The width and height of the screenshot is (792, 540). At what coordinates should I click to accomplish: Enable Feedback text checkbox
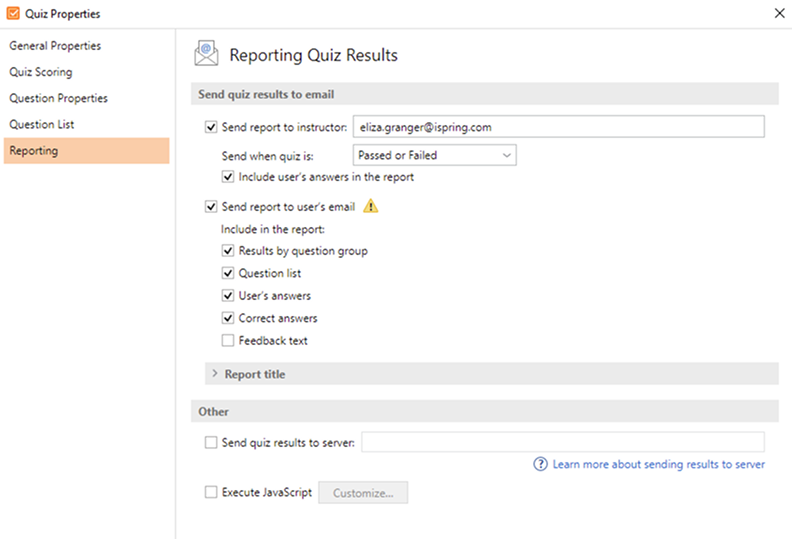(x=228, y=340)
